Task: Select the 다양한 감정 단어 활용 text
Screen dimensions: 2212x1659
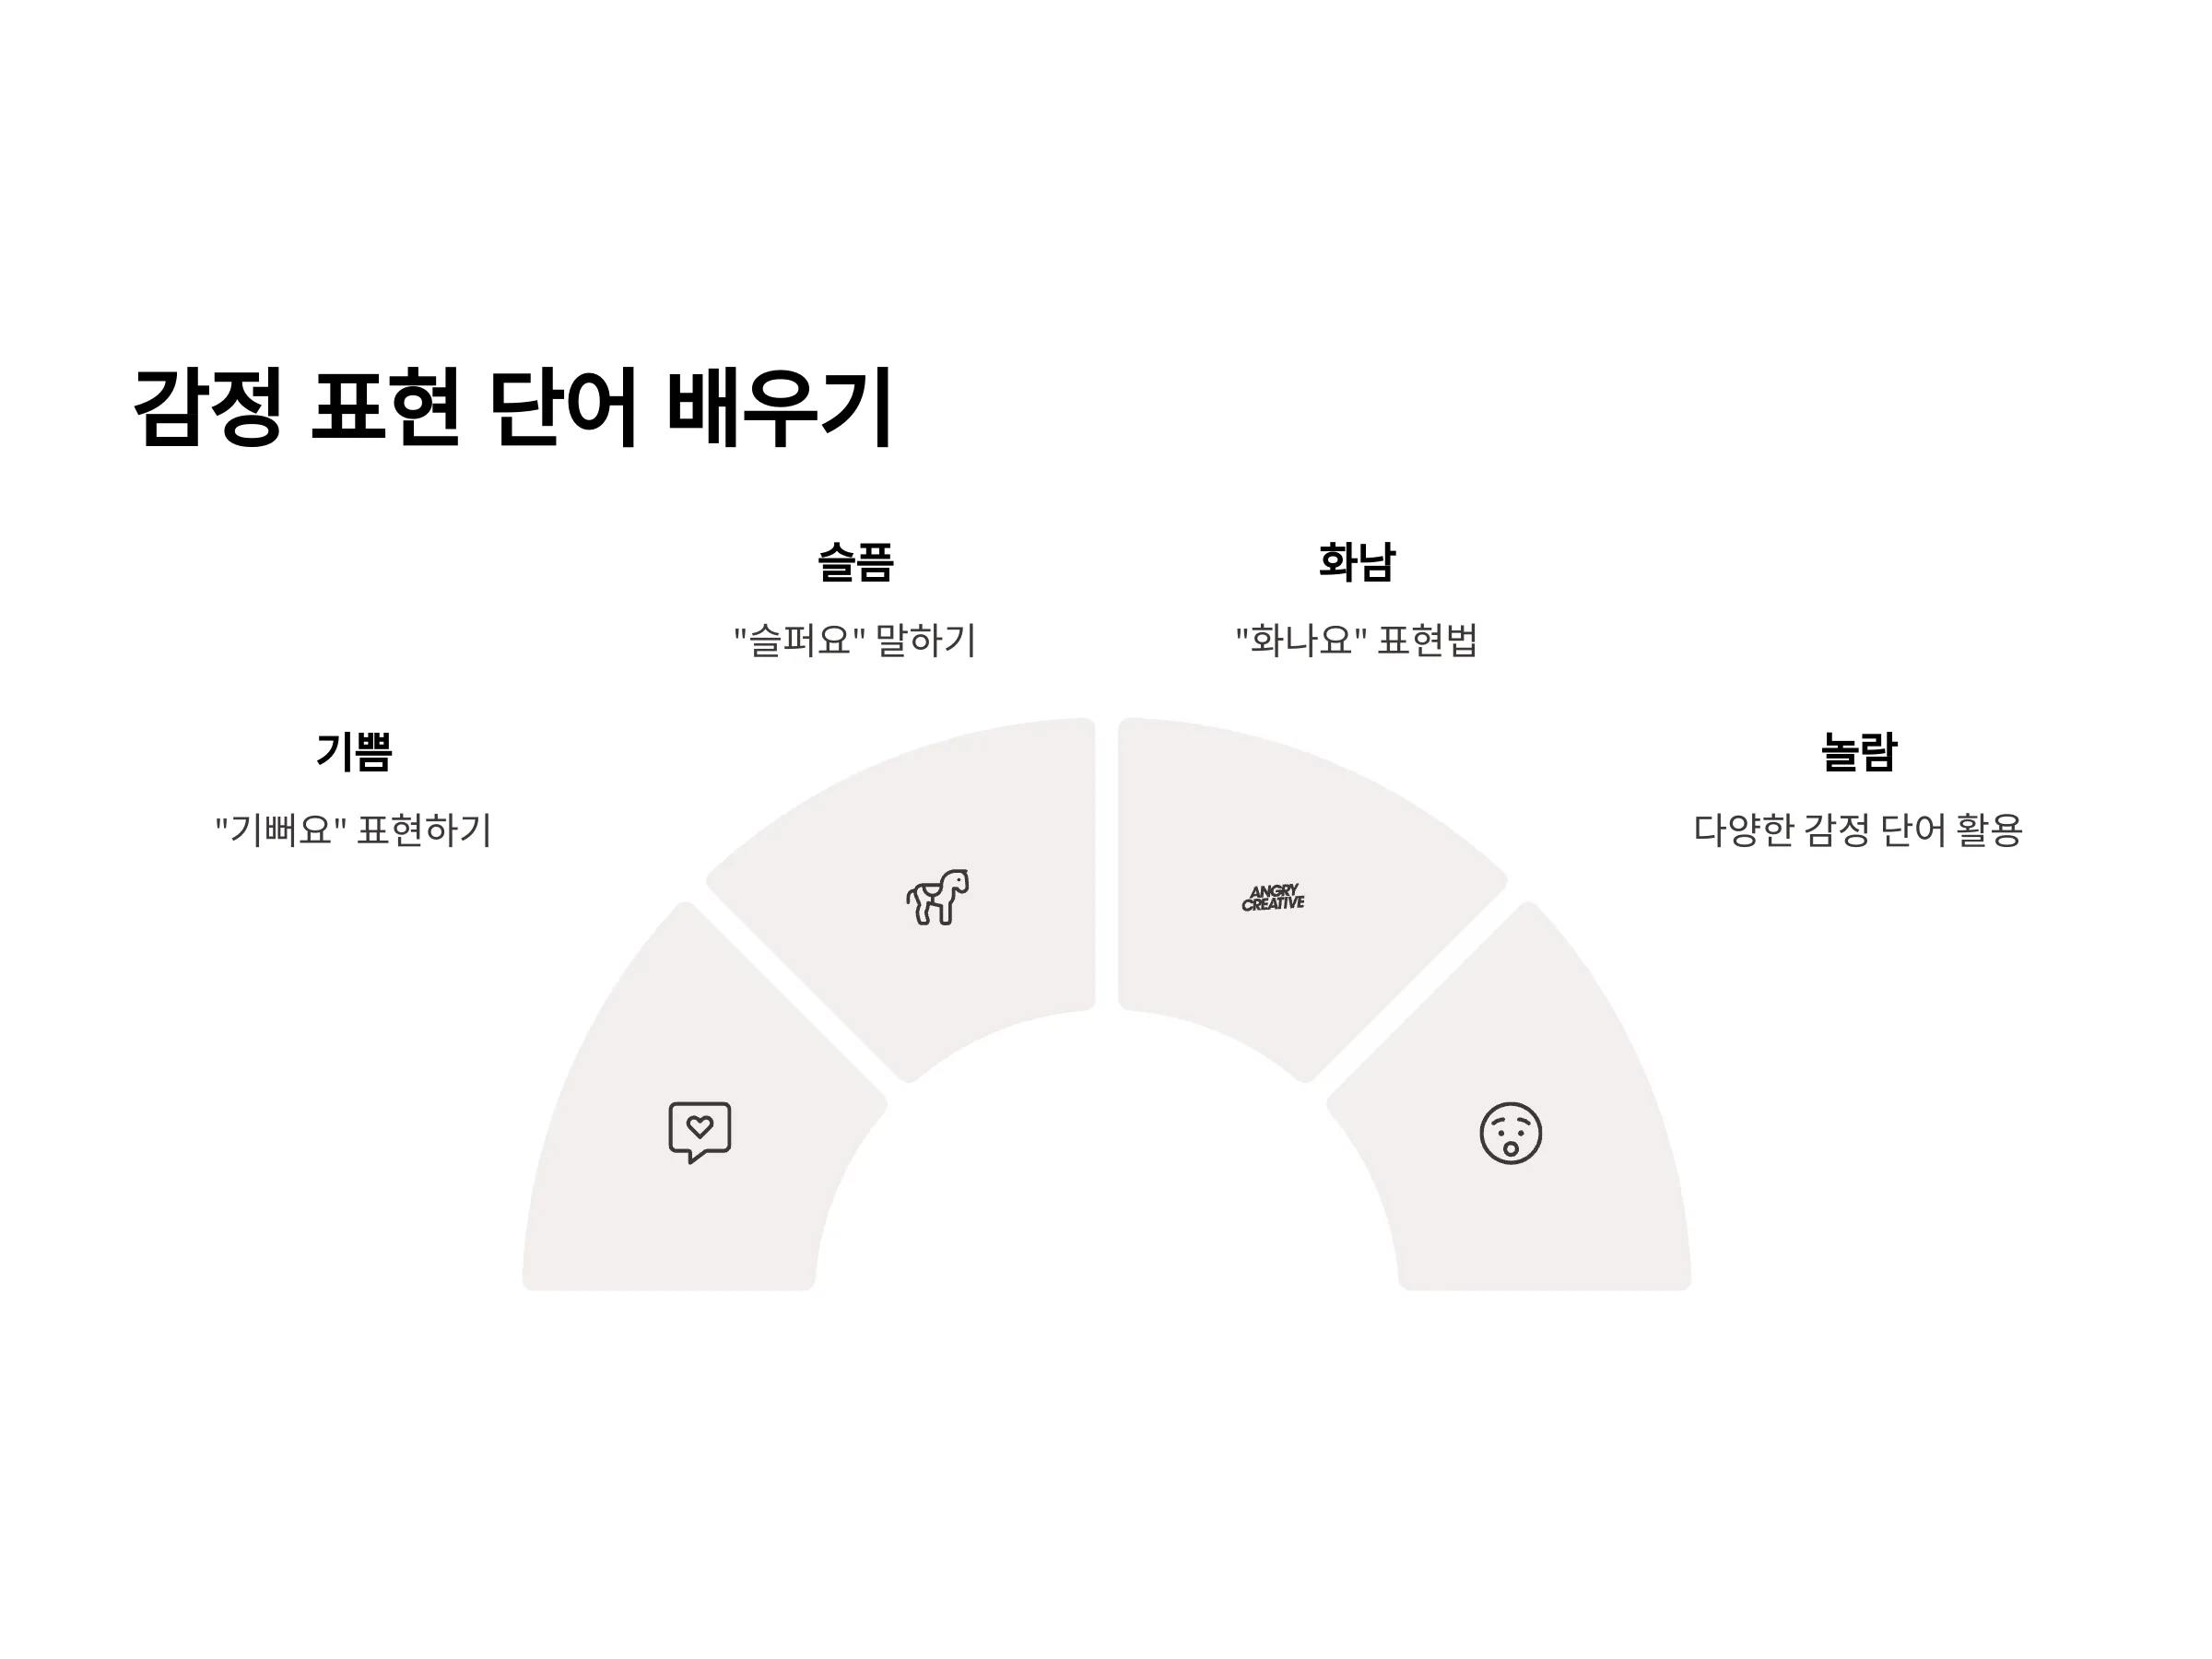Action: coord(1859,830)
